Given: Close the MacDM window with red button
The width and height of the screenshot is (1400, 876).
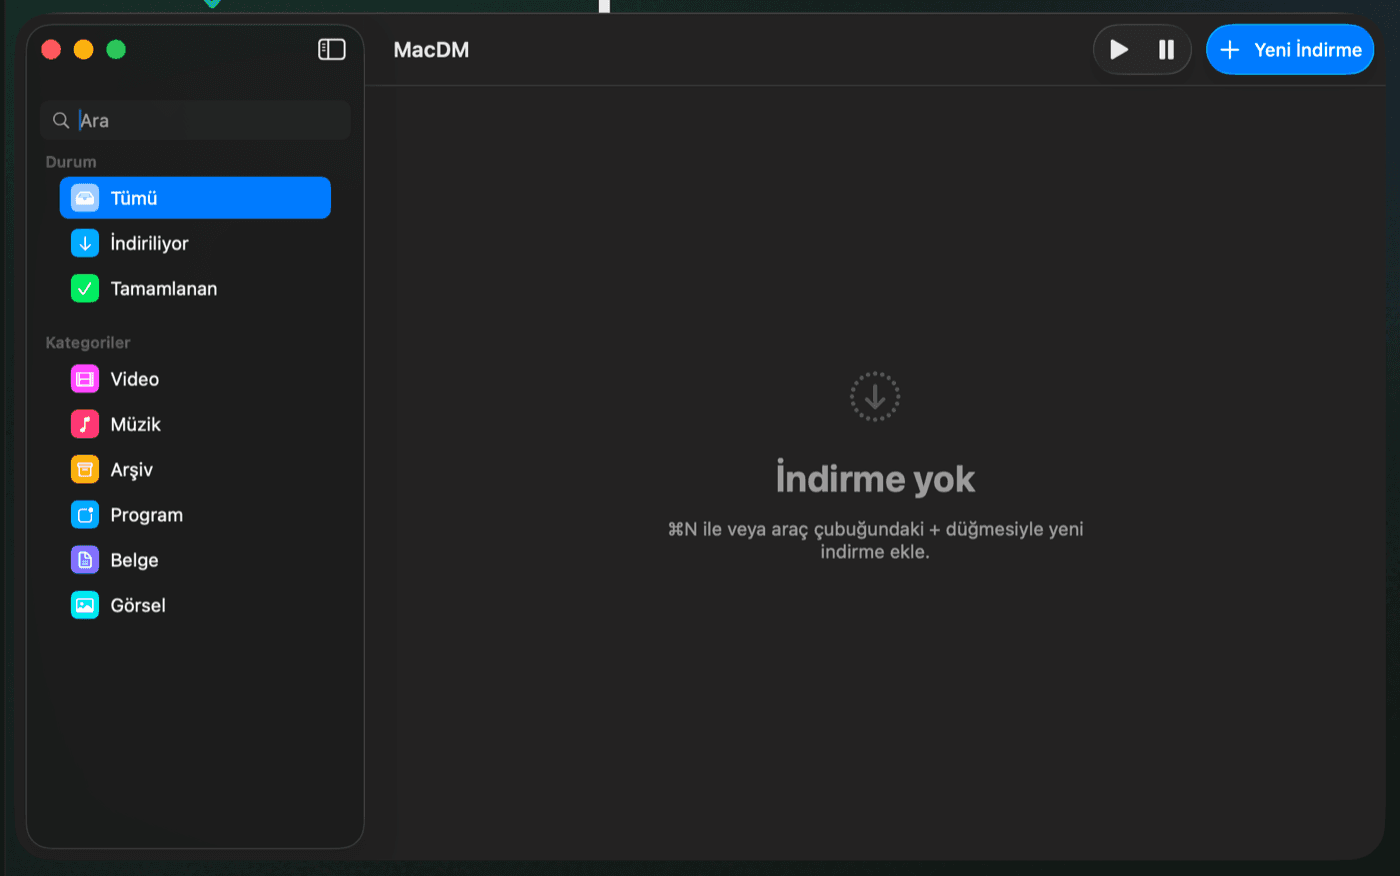Looking at the screenshot, I should (51, 49).
